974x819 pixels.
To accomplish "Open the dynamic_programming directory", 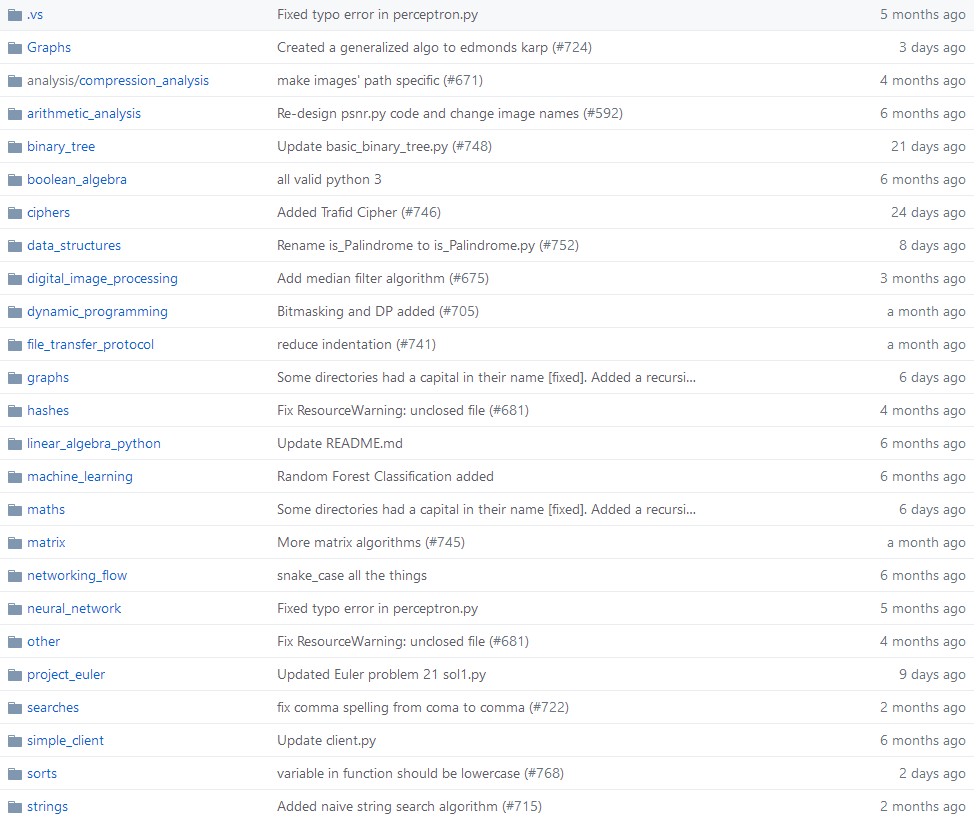I will (97, 311).
